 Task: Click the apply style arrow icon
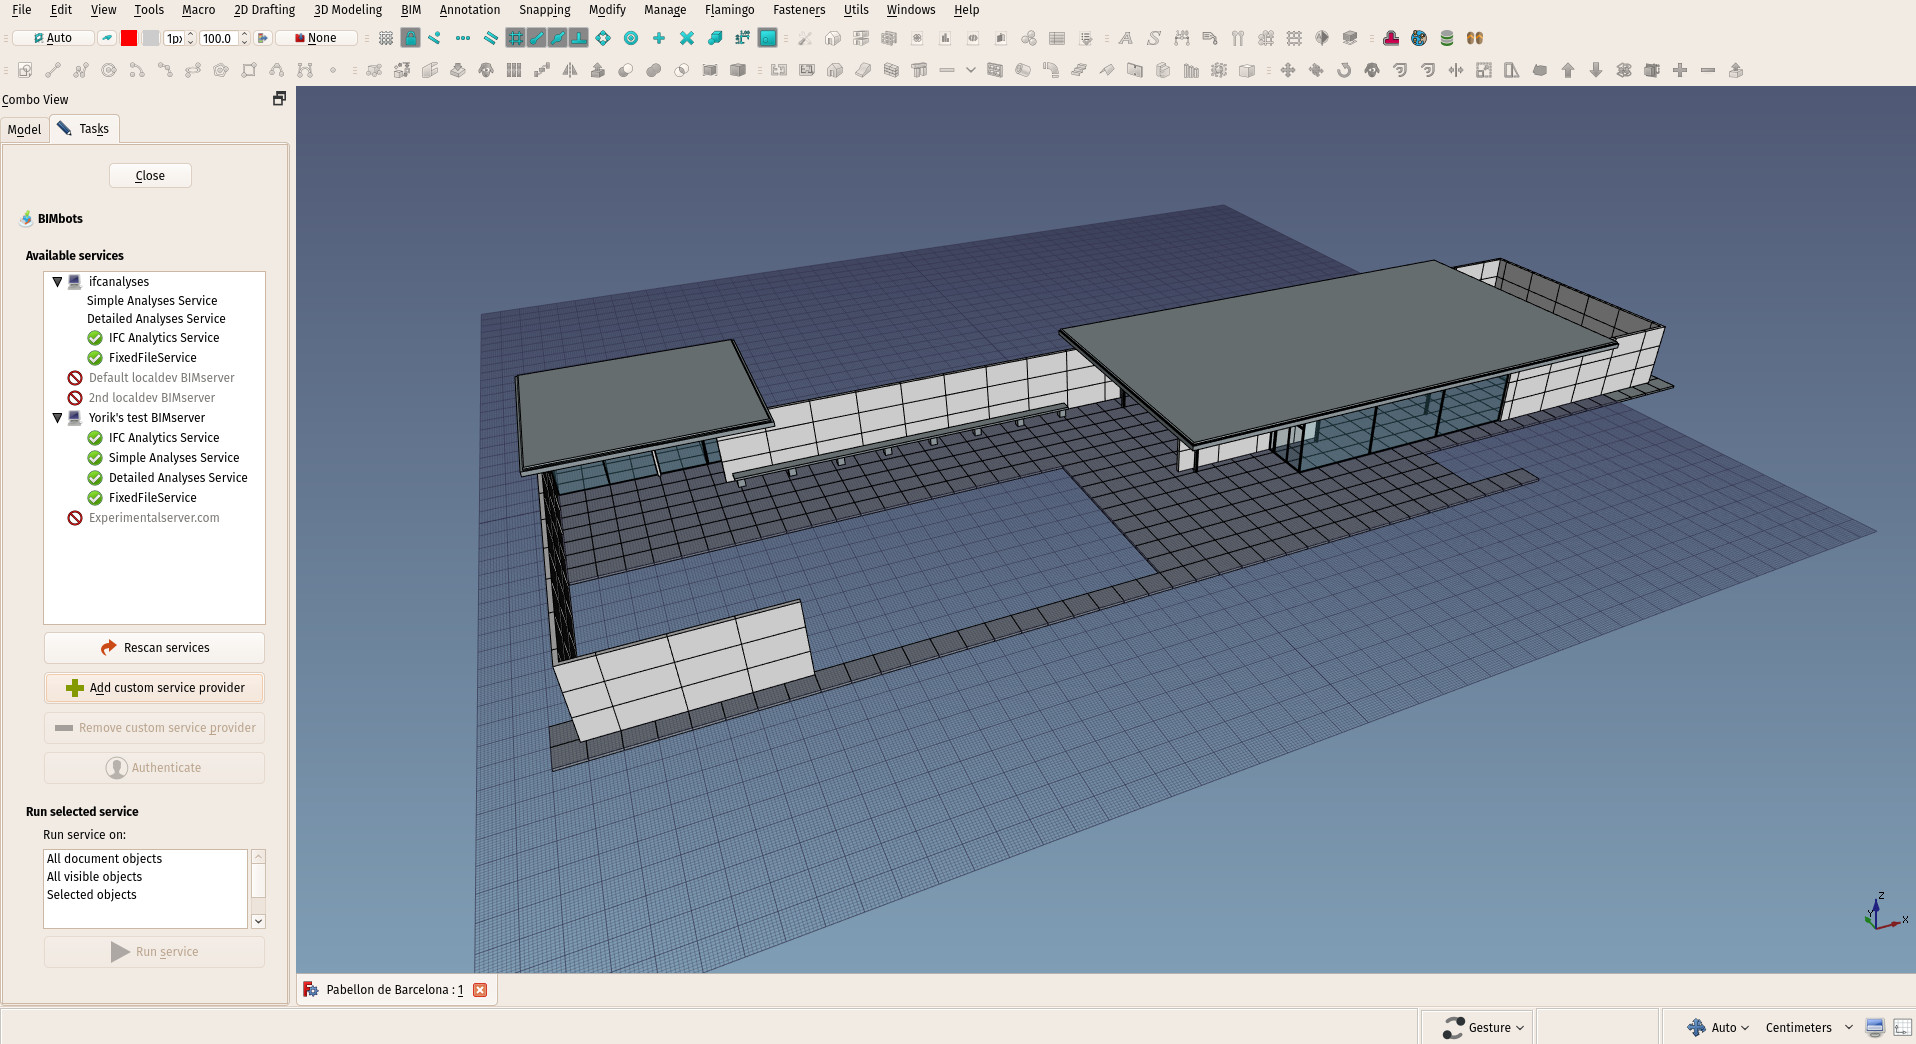coord(263,38)
